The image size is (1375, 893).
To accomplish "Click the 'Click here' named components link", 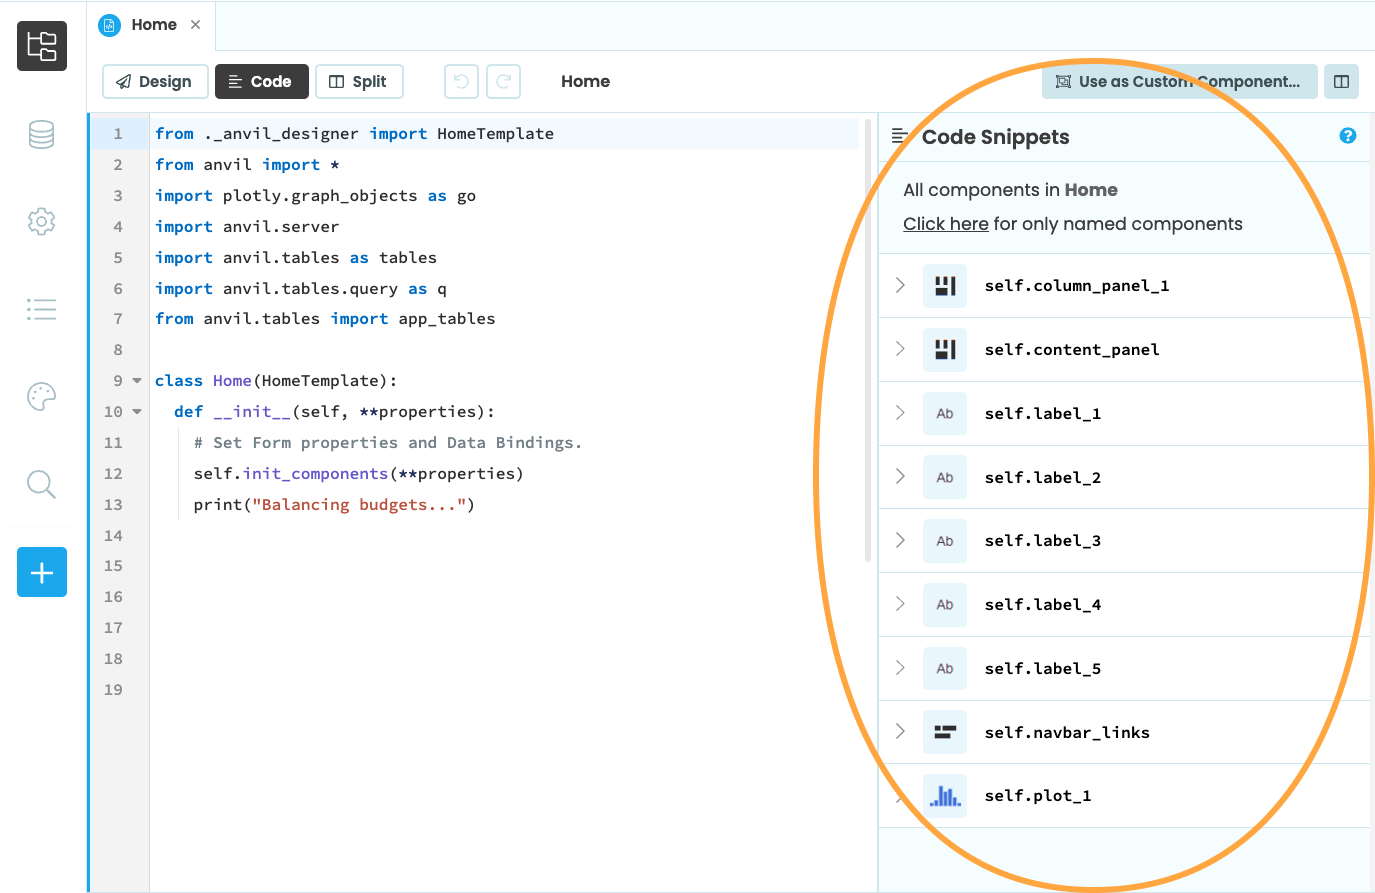I will coord(945,223).
